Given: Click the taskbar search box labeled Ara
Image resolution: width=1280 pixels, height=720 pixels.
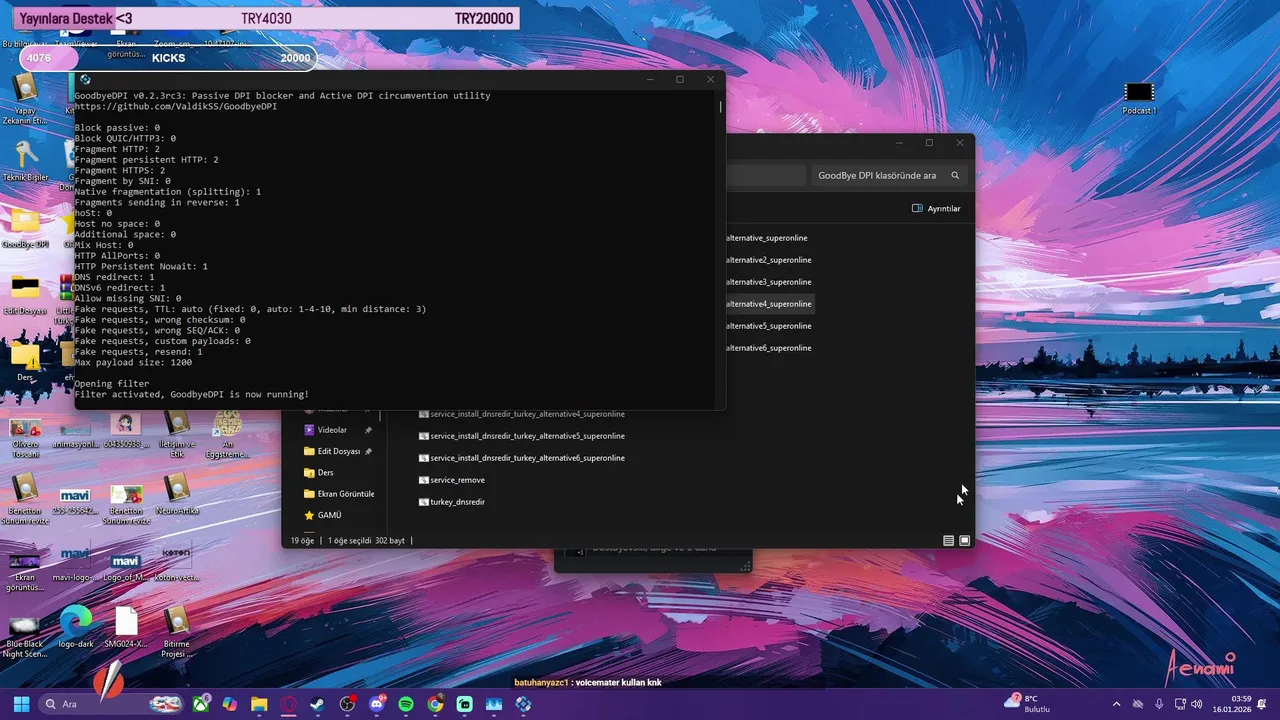Looking at the screenshot, I should [111, 704].
